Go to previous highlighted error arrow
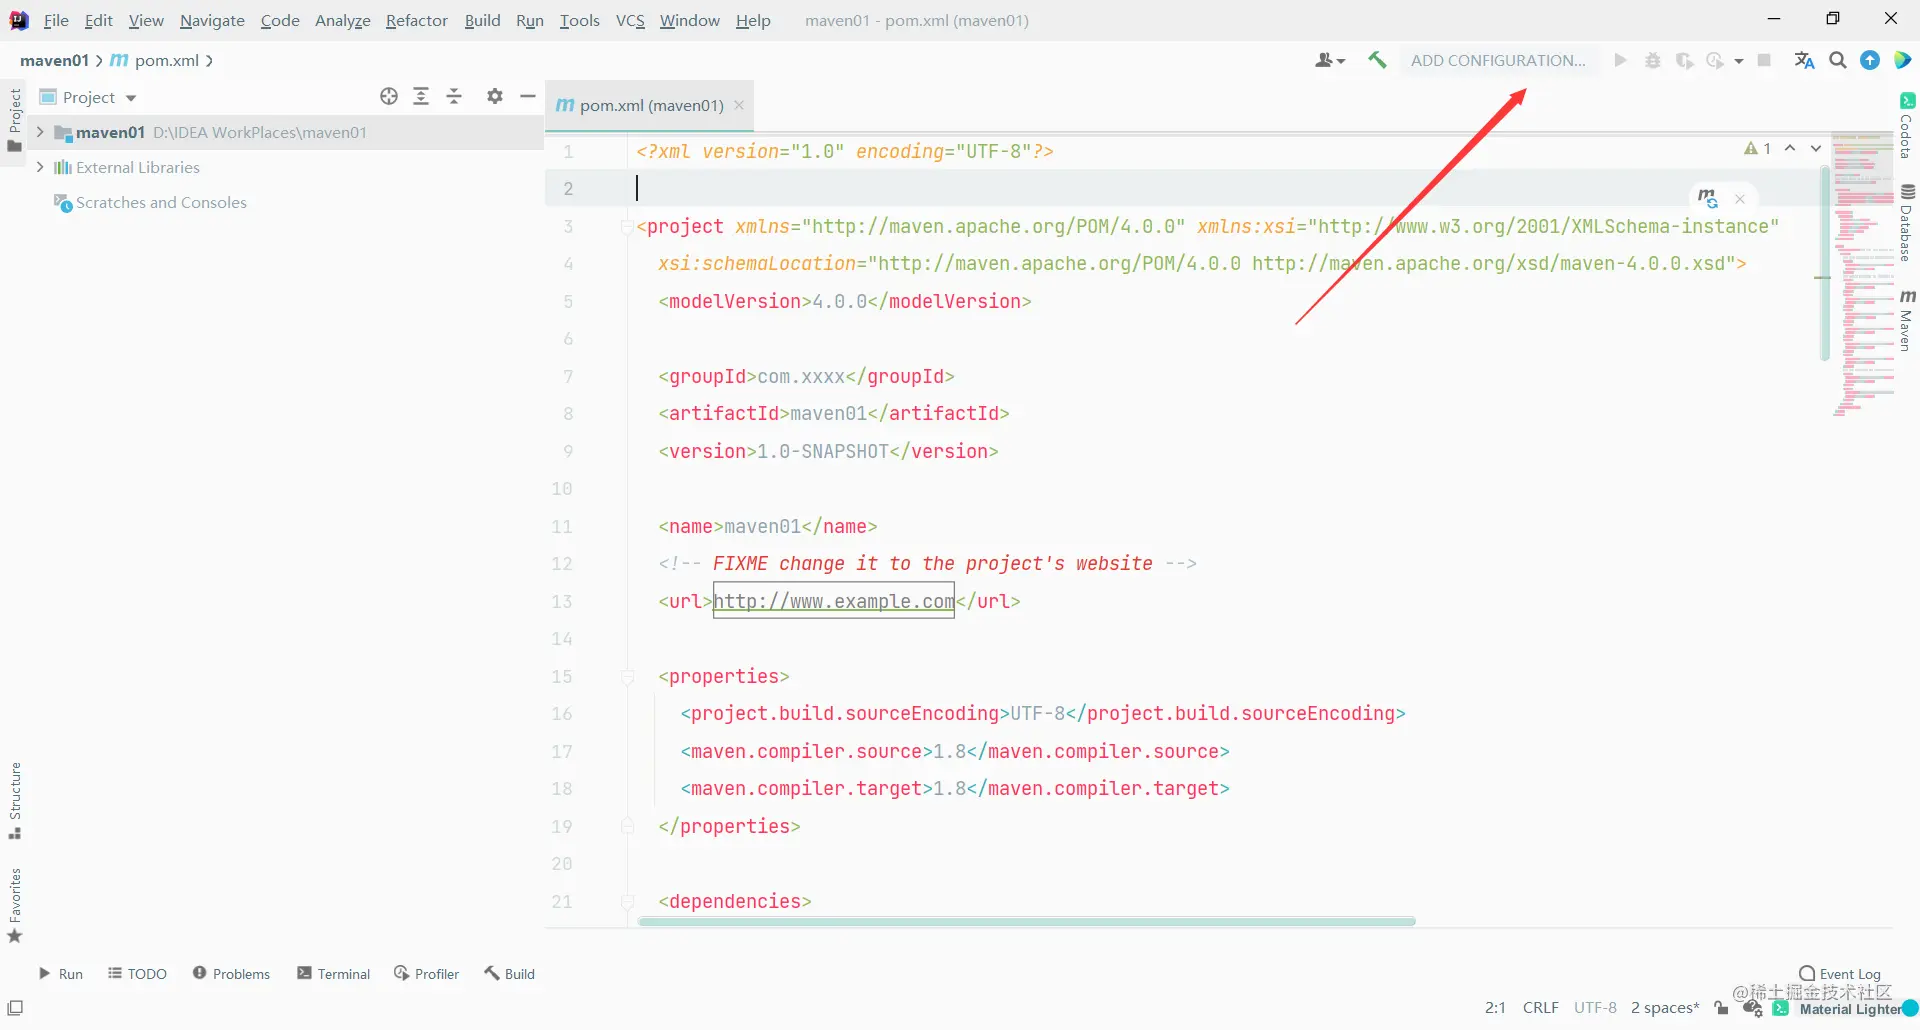This screenshot has height=1030, width=1920. coord(1790,148)
